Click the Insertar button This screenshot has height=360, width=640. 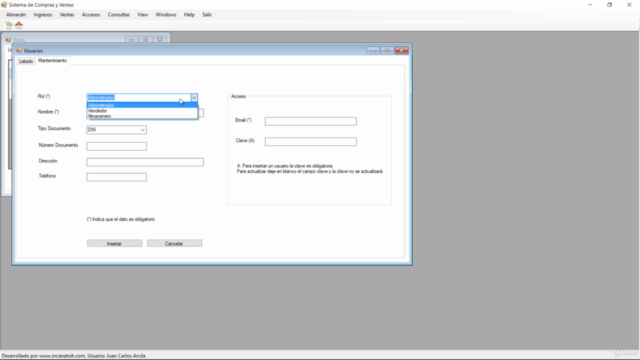click(x=114, y=243)
